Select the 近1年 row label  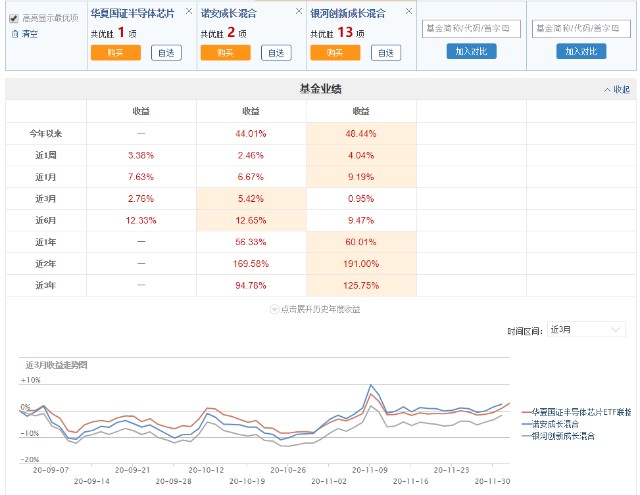(x=45, y=242)
